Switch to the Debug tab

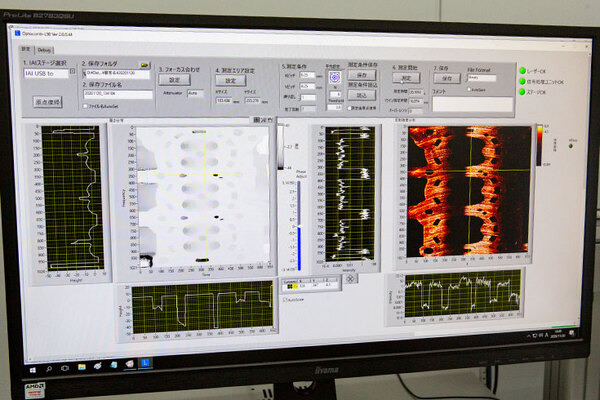(x=45, y=49)
